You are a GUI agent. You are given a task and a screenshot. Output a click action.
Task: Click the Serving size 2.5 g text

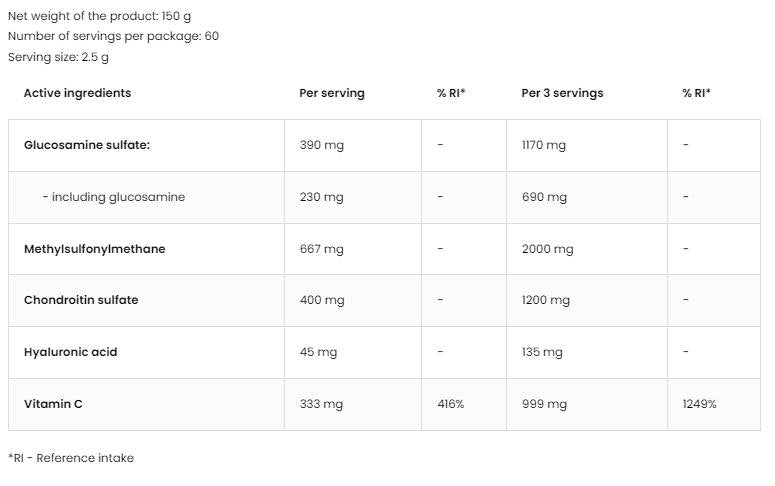57,57
